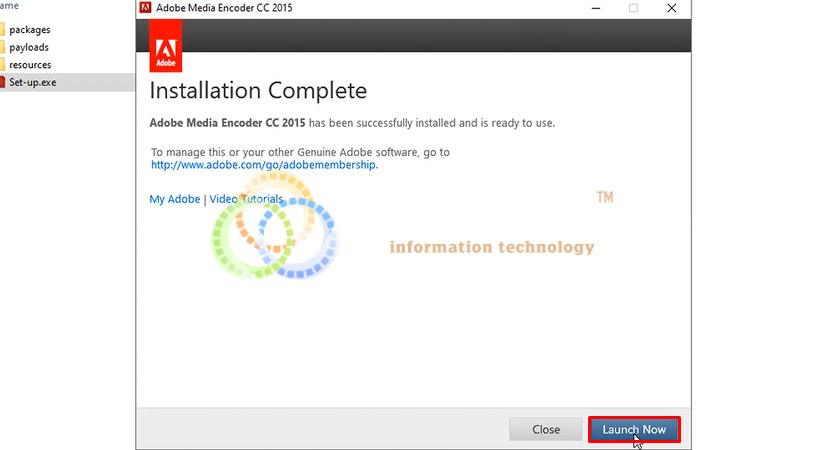Launch Adobe Media Encoder with Launch Now

click(634, 429)
